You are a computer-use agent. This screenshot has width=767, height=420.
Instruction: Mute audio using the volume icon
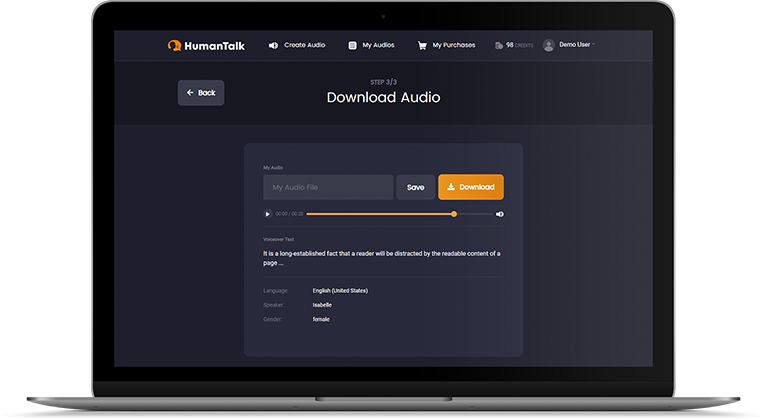pos(500,214)
